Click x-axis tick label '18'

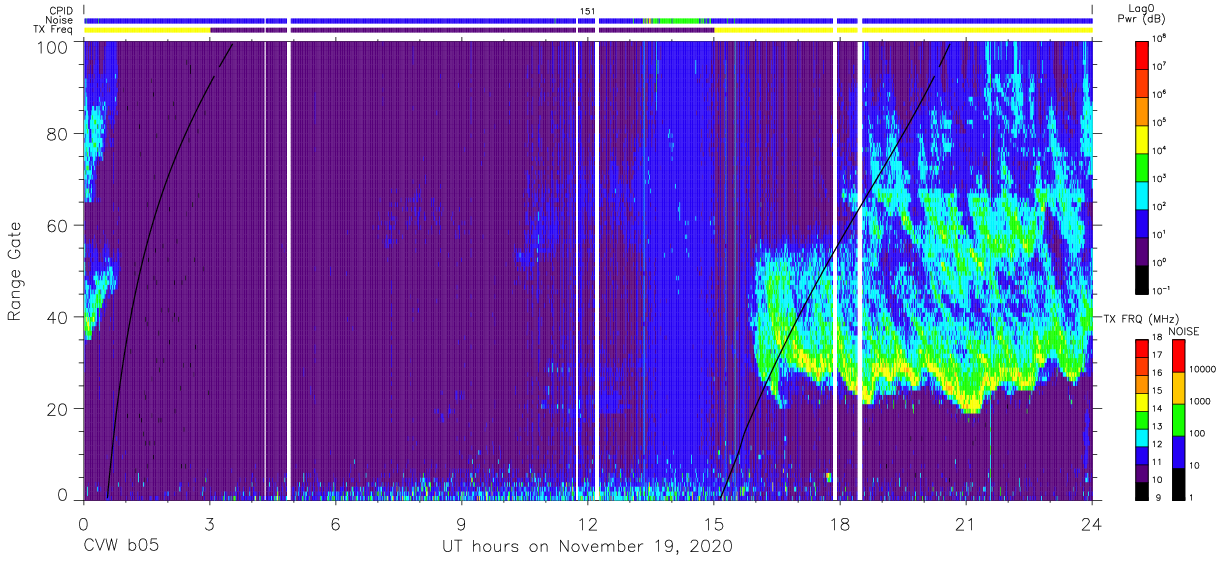(x=839, y=524)
